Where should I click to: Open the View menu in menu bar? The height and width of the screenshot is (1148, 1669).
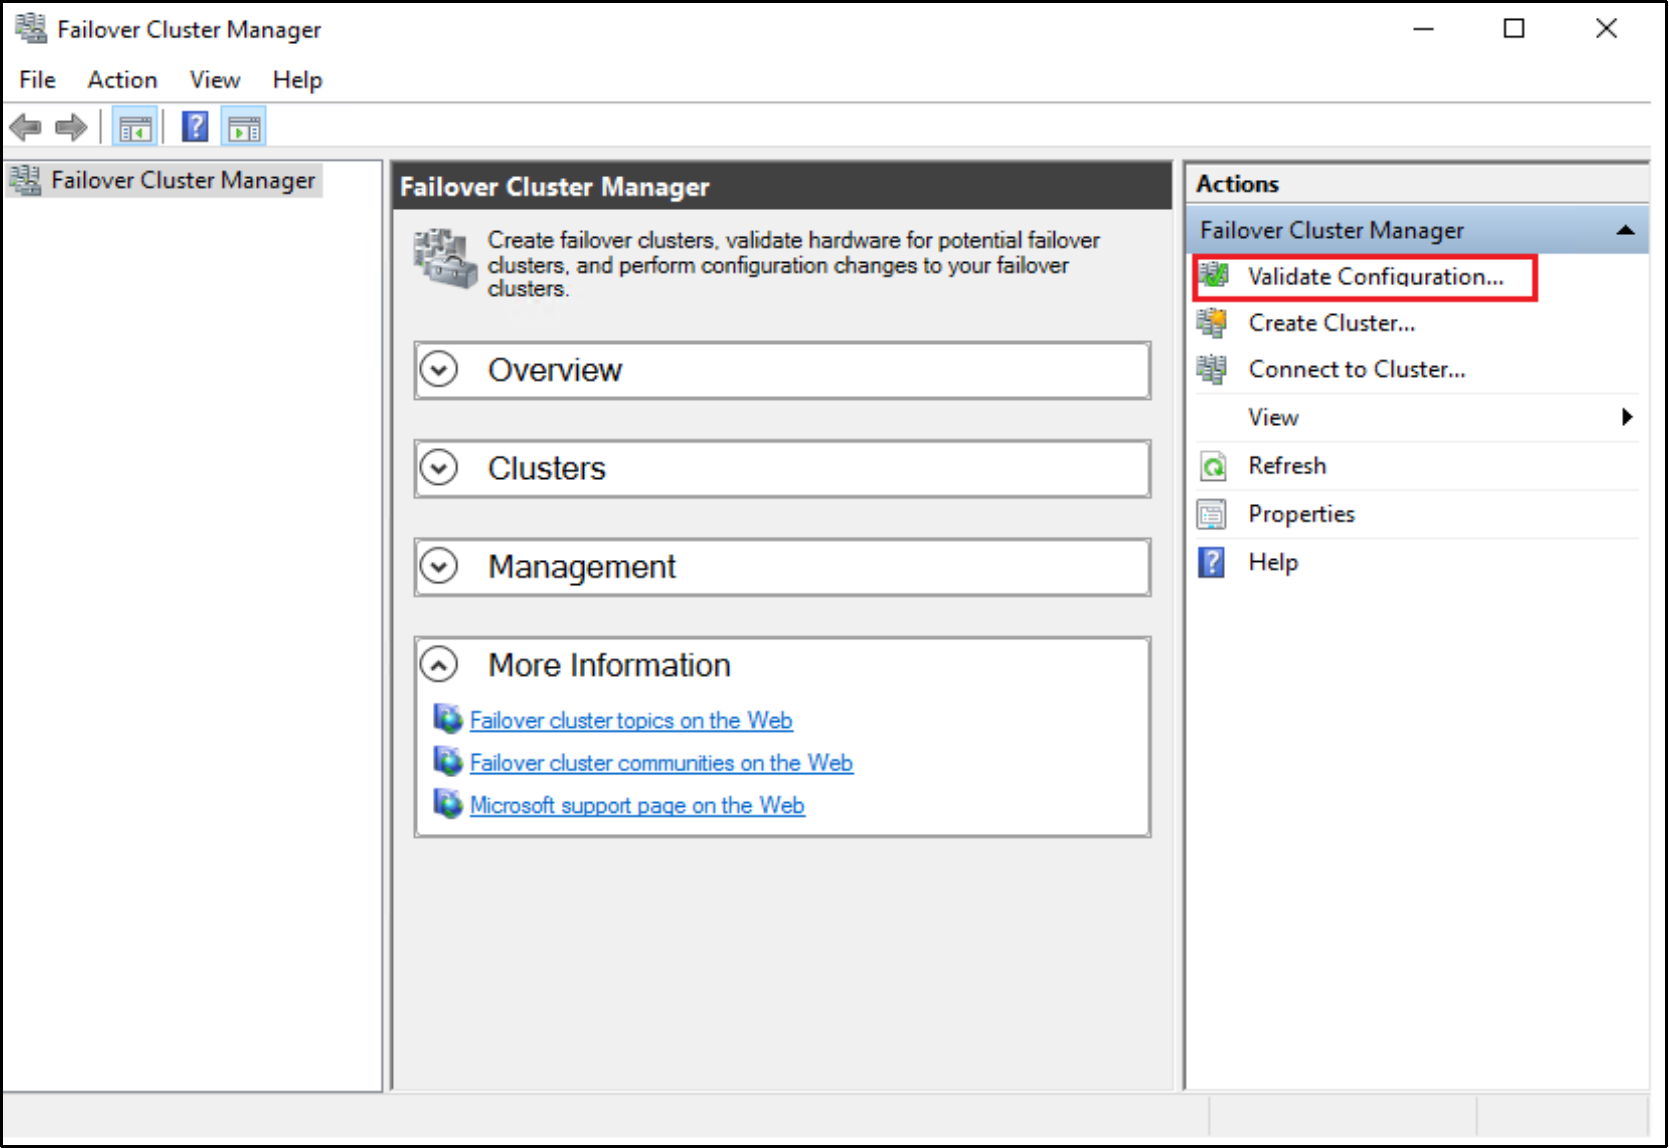click(215, 80)
